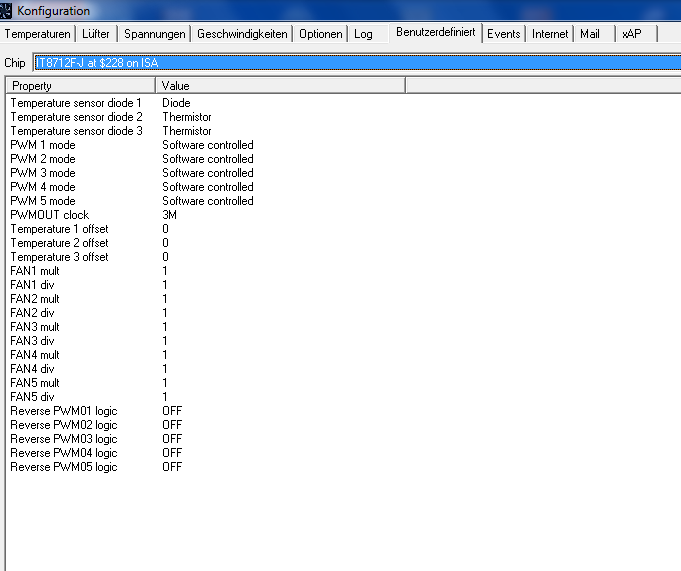Open the Temperaturen tab
This screenshot has height=571, width=681.
(x=37, y=34)
